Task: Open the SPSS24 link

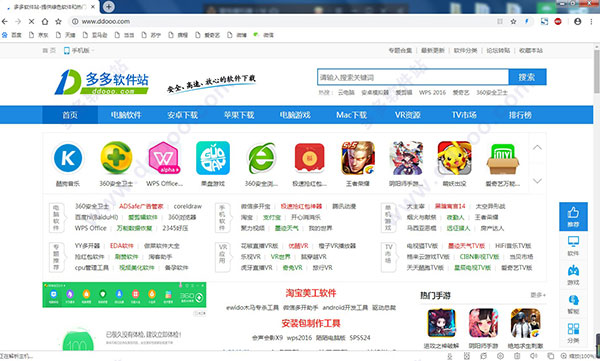Action: tap(360, 338)
